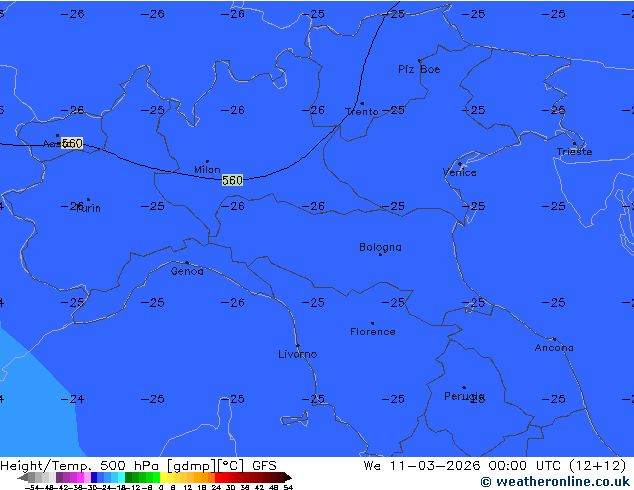Screen dimensions: 634x490
Task: Click the Perugia city label
Action: 464,396
